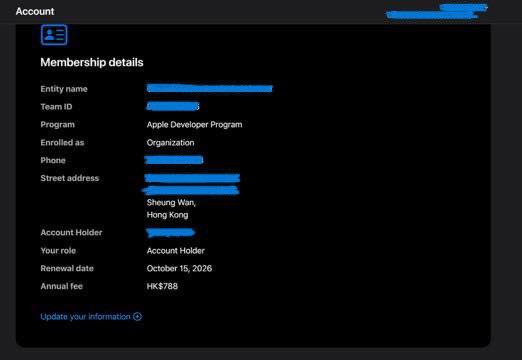
Task: Select the Hong Kong address line
Action: [167, 215]
